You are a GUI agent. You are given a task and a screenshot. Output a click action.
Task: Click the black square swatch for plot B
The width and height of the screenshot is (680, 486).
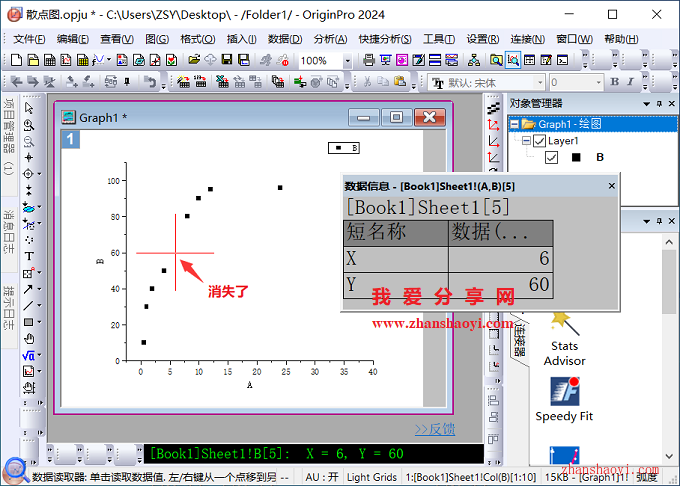(x=576, y=157)
